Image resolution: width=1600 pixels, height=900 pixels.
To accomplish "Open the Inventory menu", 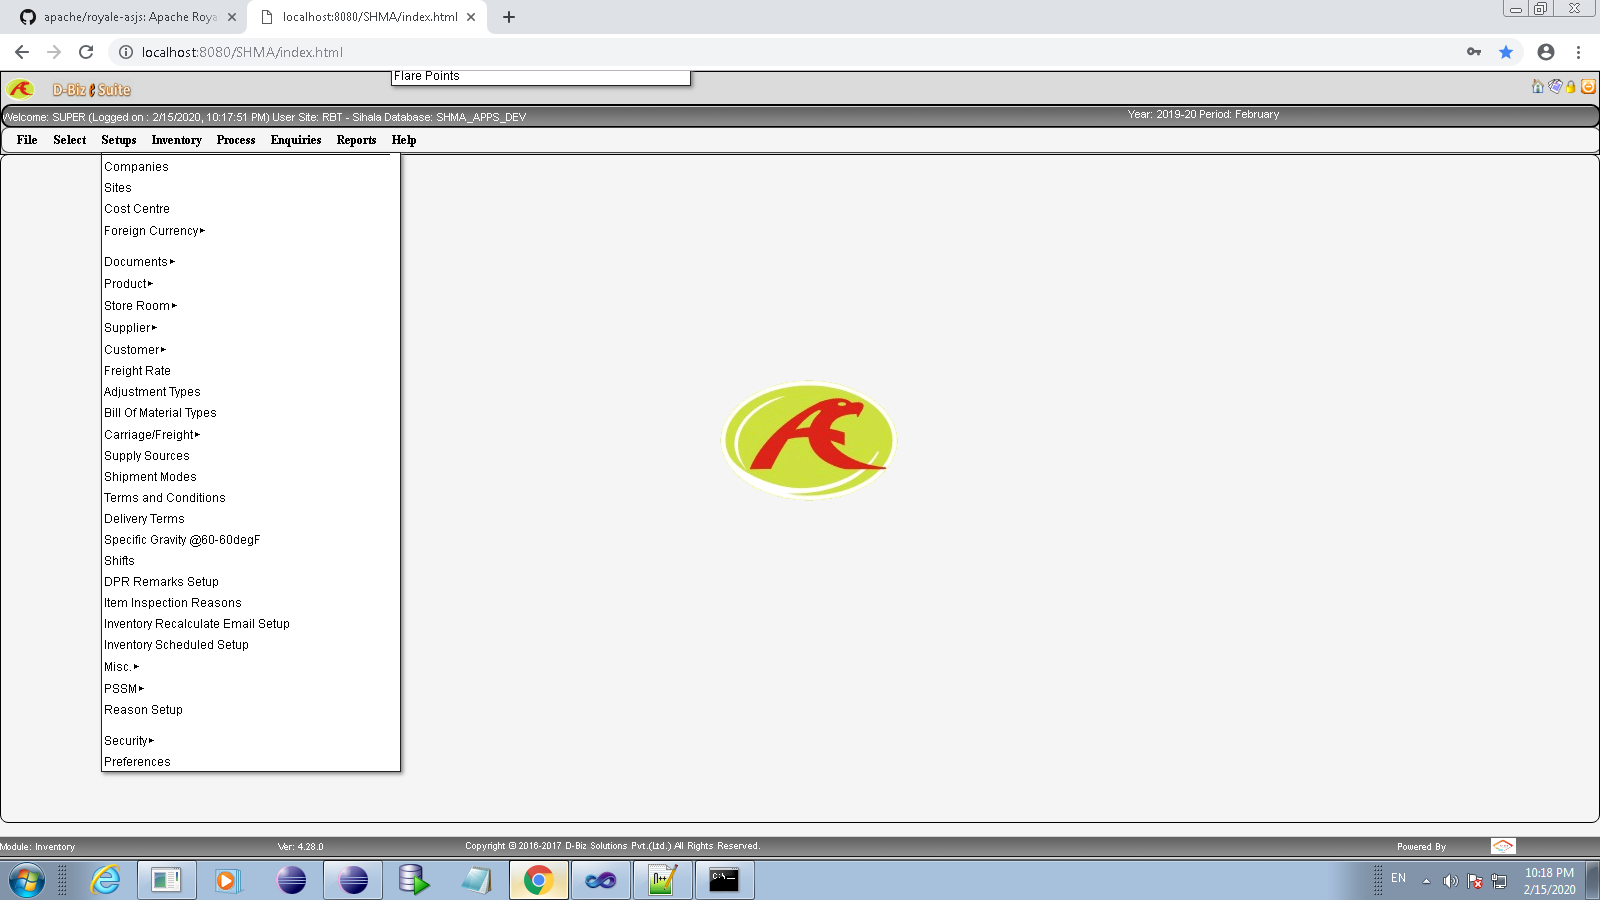I will click(x=176, y=140).
